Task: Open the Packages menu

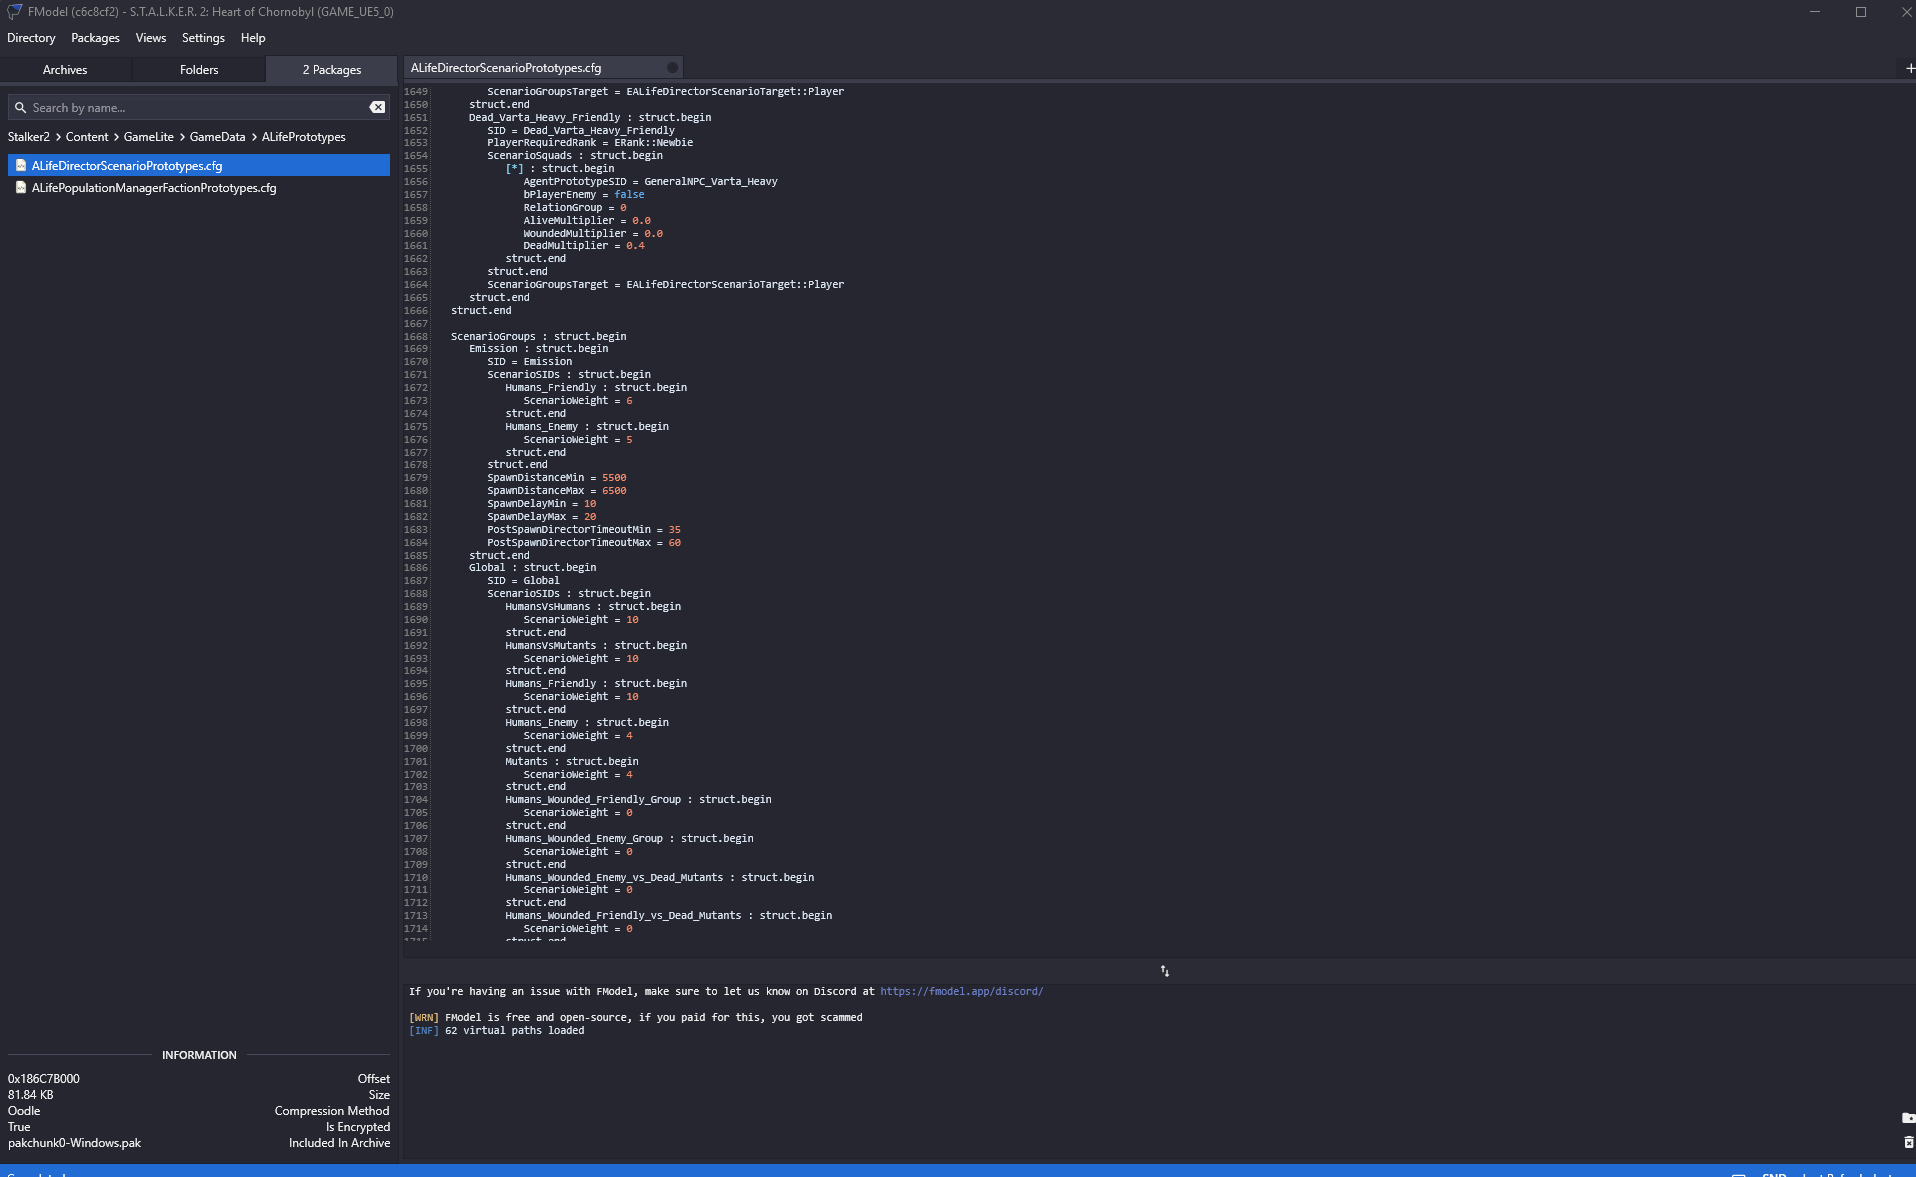Action: tap(95, 38)
